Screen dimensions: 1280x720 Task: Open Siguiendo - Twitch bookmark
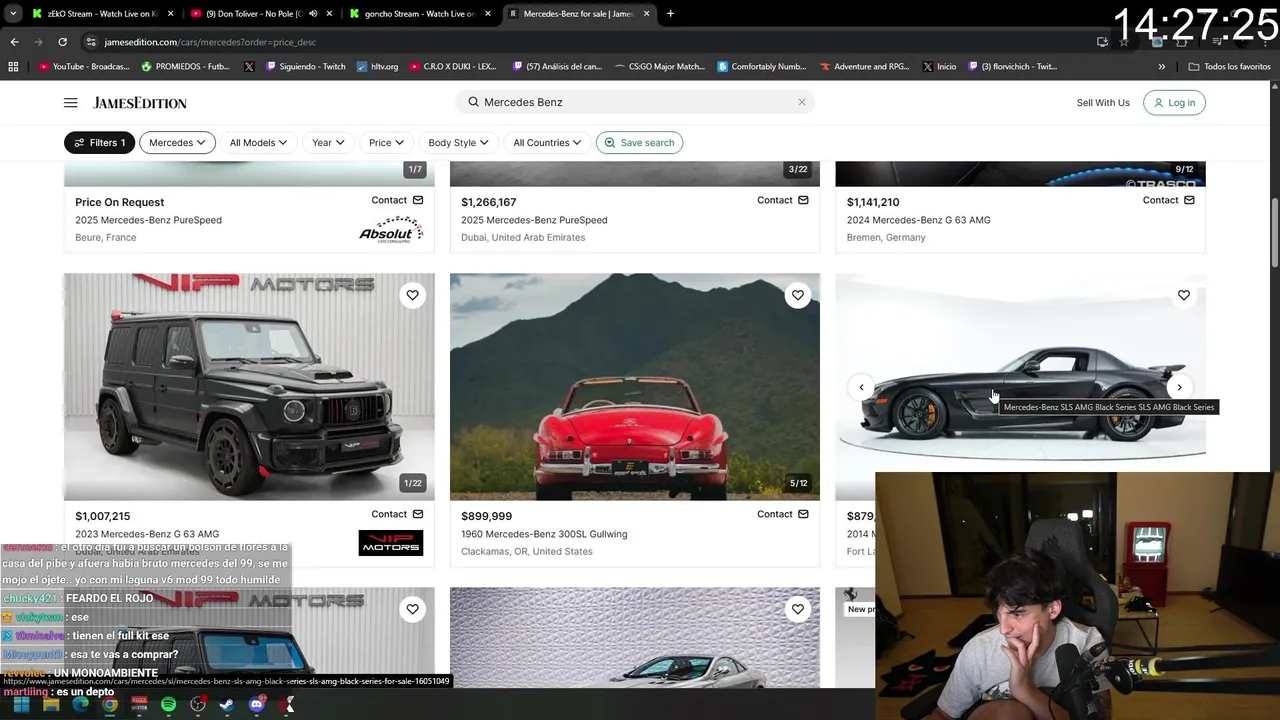[x=306, y=67]
